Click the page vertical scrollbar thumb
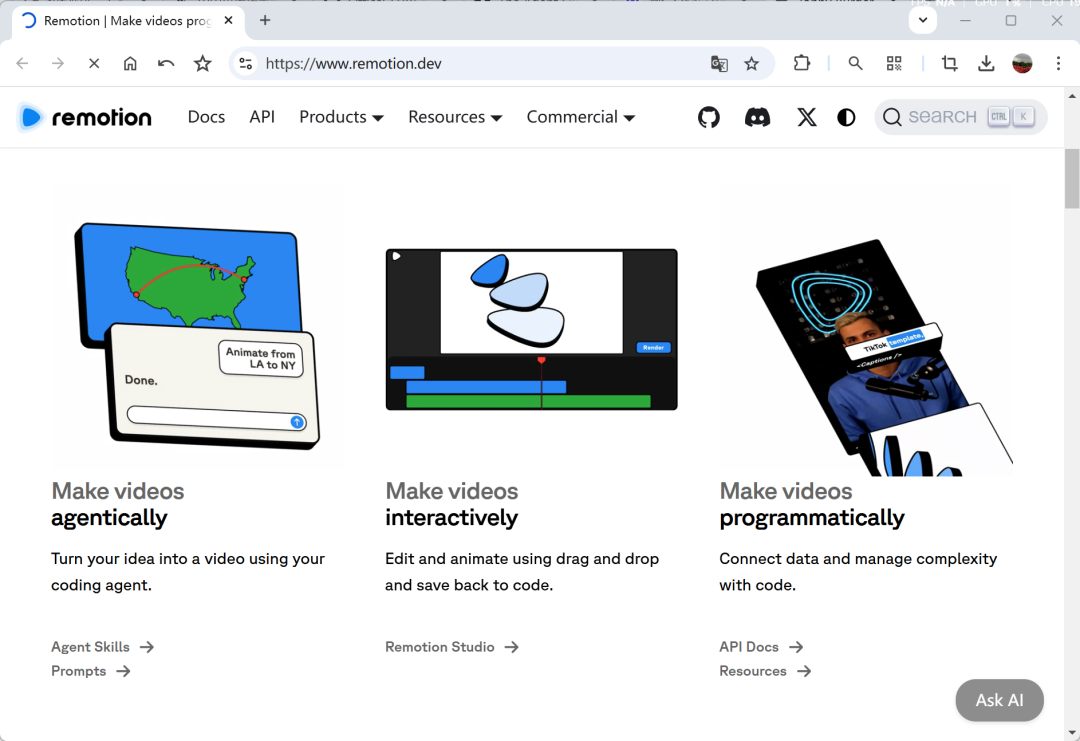Screen dimensions: 1080x741 1072,178
